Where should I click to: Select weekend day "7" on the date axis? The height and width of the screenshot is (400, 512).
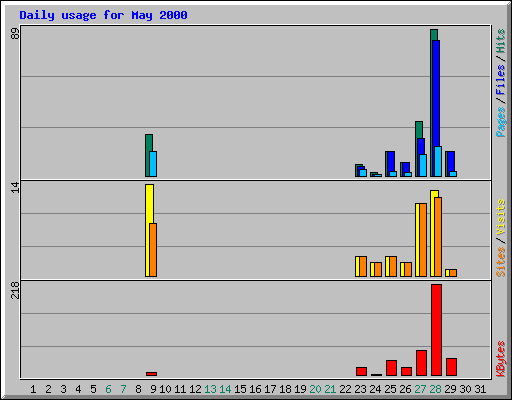click(x=123, y=389)
